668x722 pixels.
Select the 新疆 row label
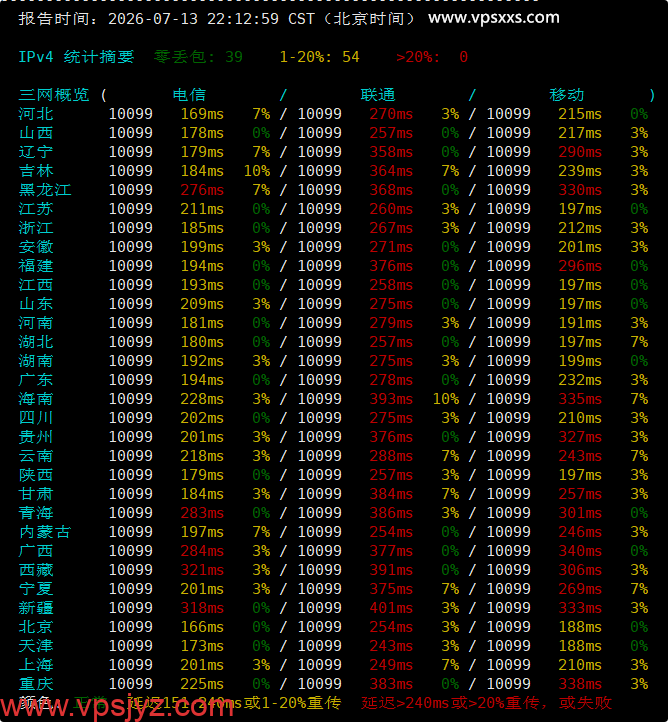pyautogui.click(x=36, y=608)
